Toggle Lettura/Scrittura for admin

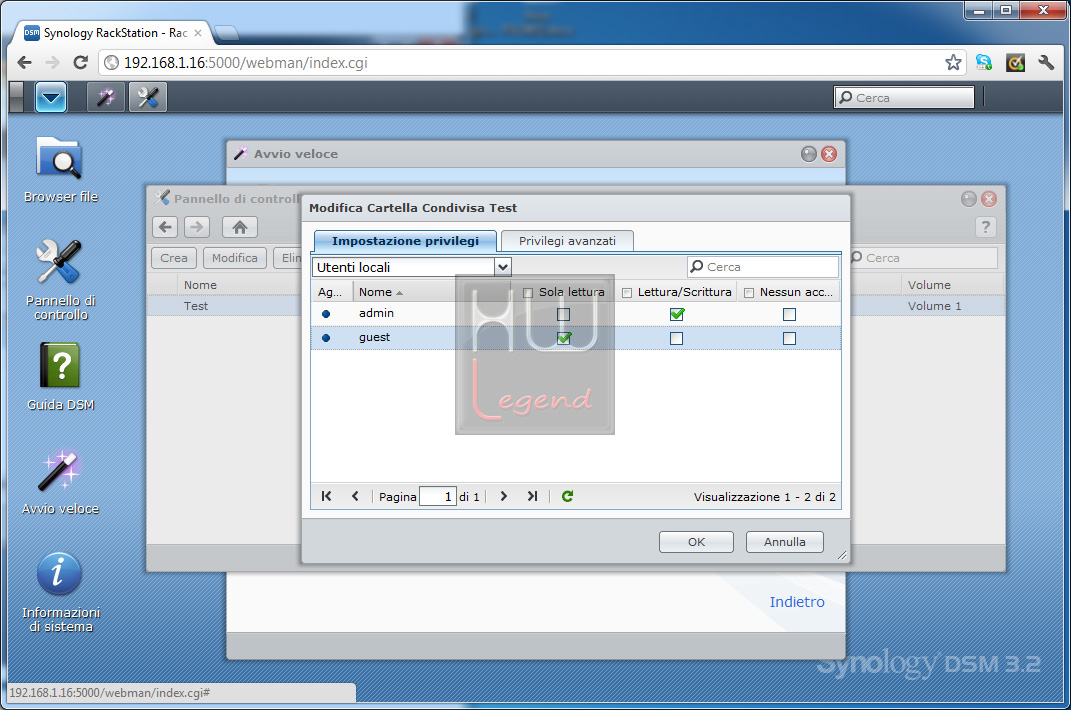pyautogui.click(x=677, y=314)
